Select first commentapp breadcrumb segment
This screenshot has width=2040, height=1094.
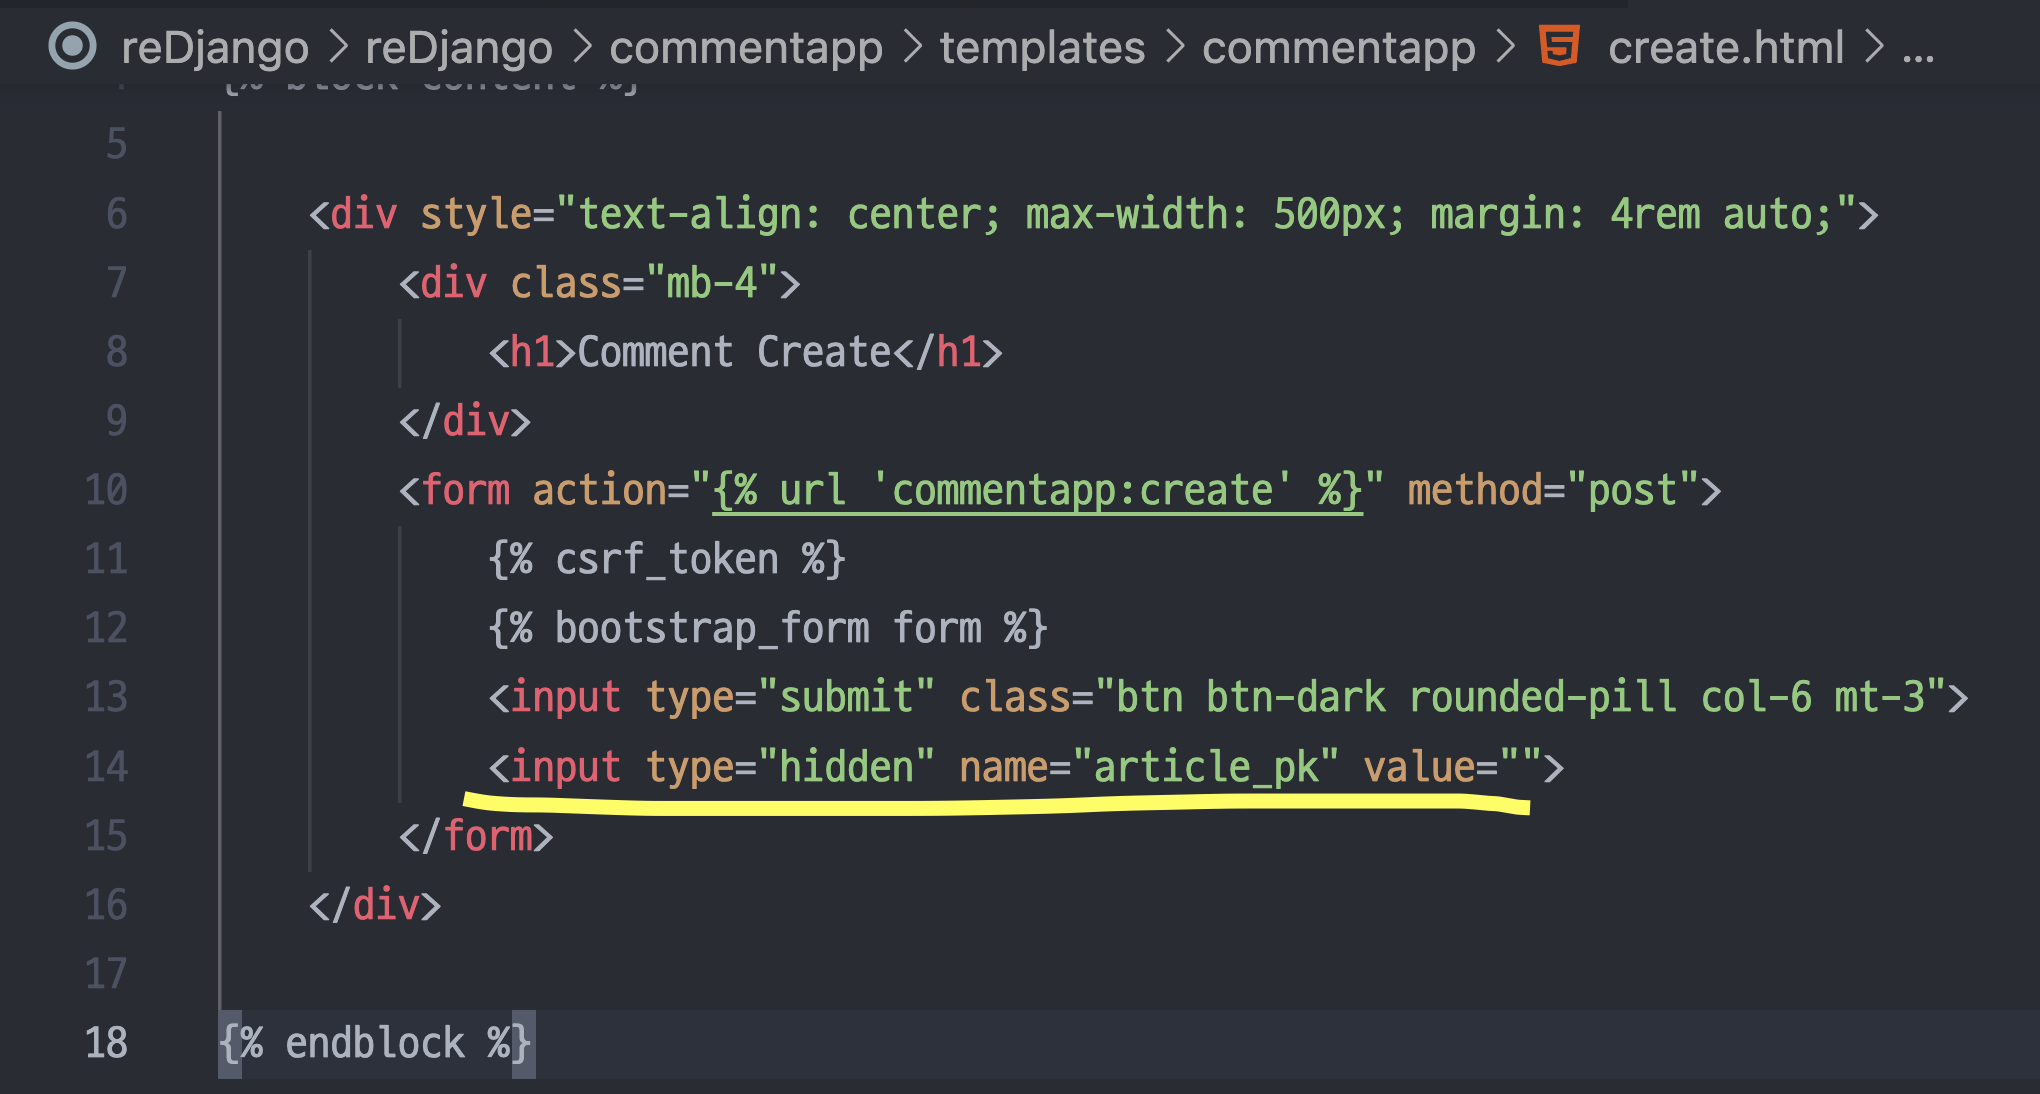746,48
